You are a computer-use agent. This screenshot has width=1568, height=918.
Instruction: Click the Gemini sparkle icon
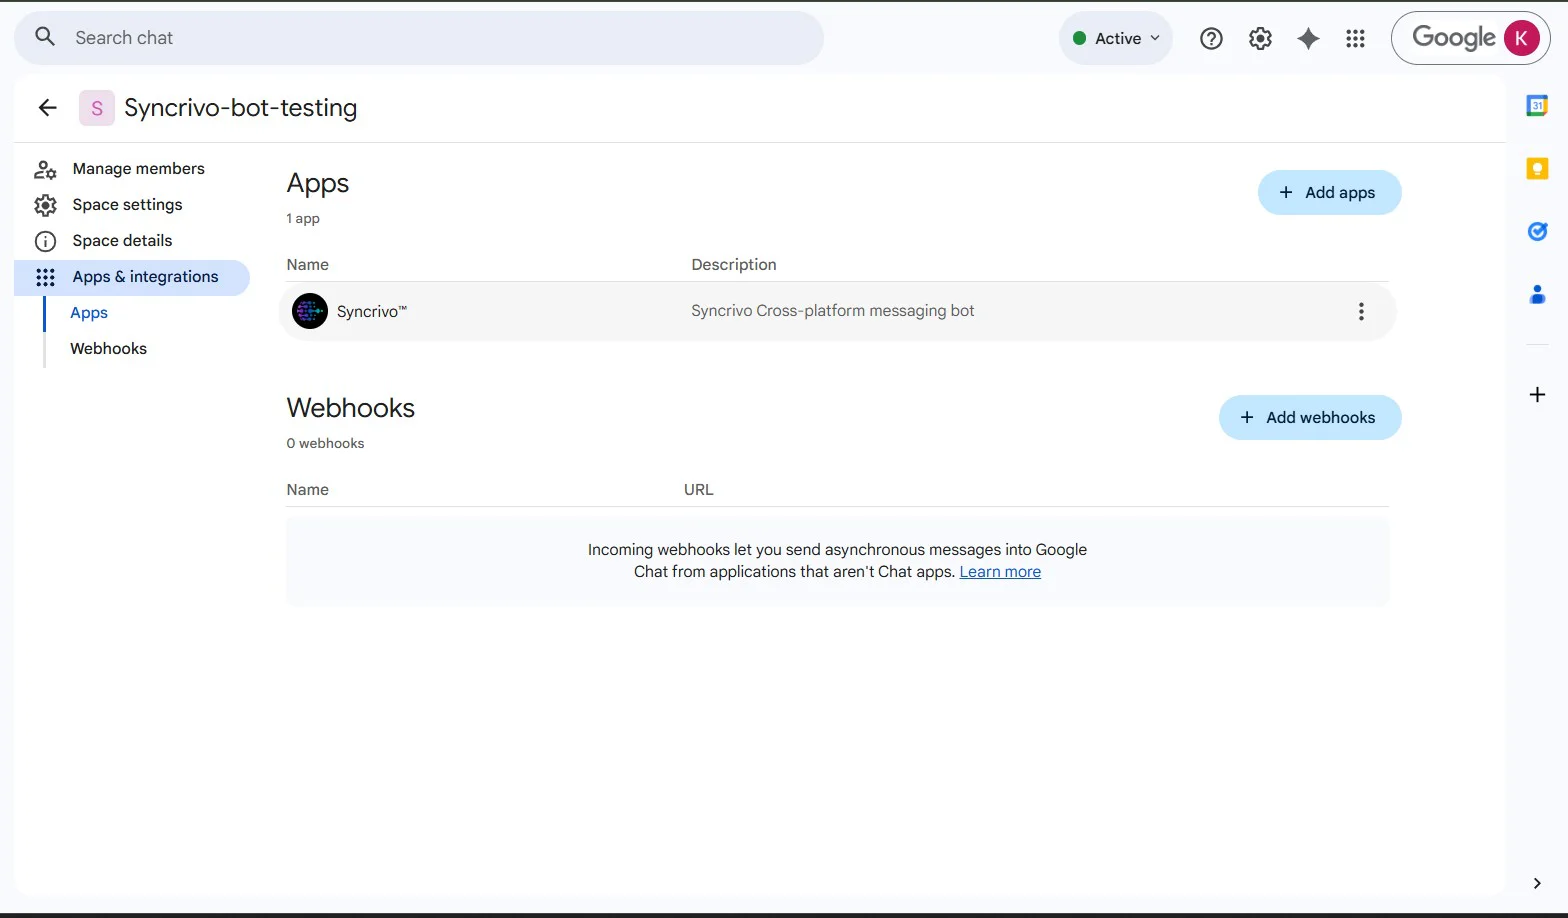(x=1308, y=38)
